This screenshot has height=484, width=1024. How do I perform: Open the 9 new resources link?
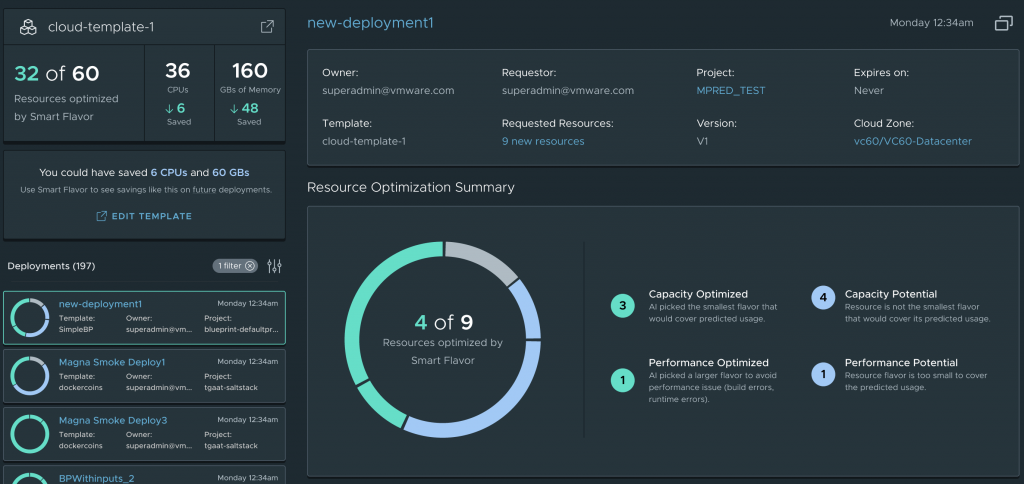[x=543, y=141]
